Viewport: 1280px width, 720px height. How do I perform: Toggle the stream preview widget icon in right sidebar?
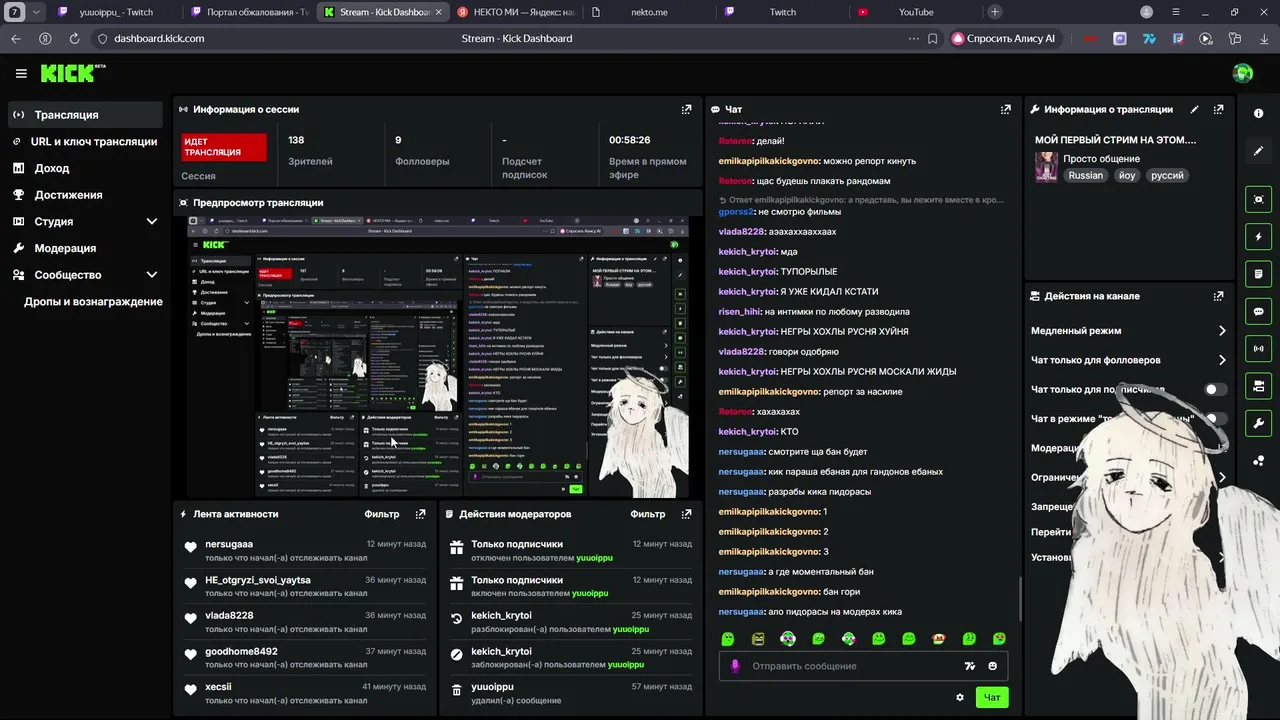tap(1258, 199)
